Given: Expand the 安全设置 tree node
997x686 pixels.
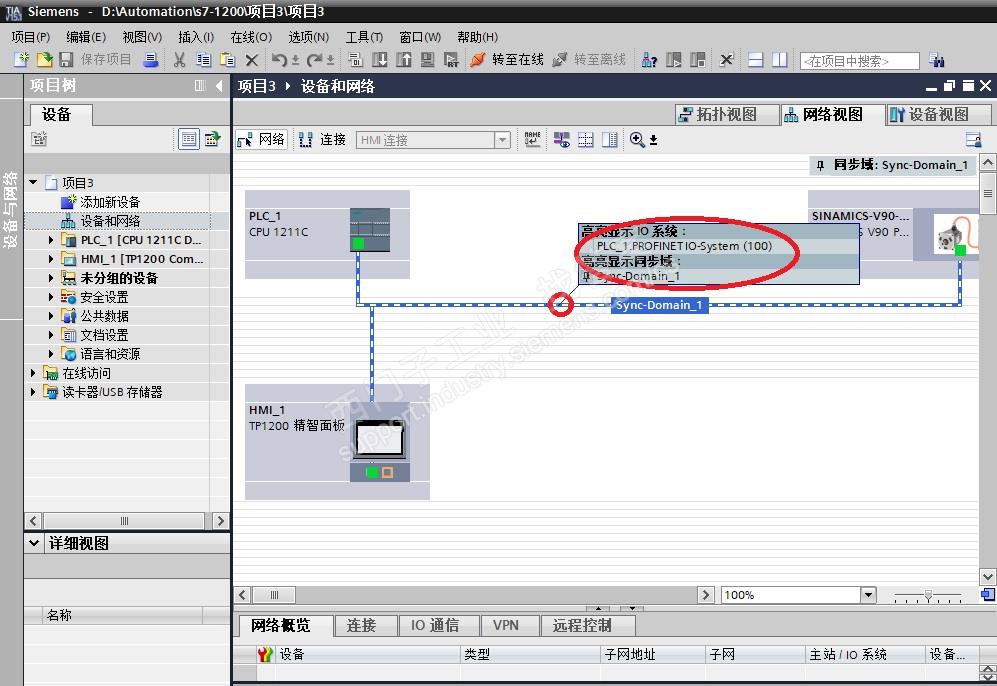Looking at the screenshot, I should (51, 297).
